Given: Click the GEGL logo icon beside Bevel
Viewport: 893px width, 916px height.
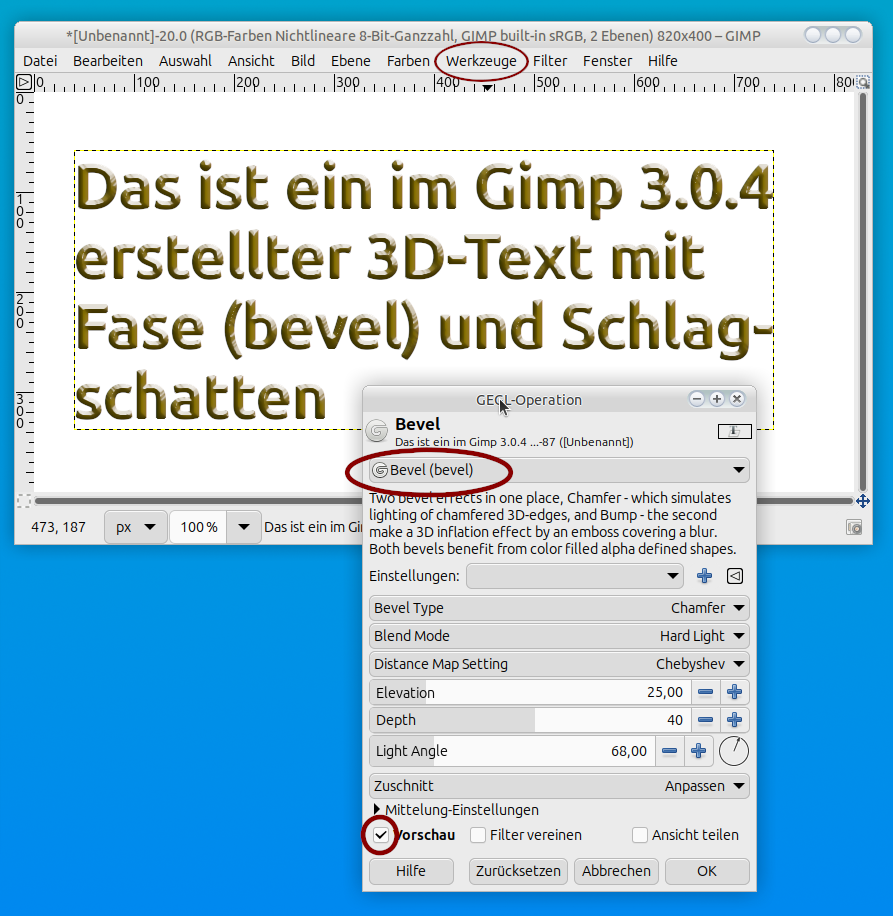Looking at the screenshot, I should pos(377,431).
